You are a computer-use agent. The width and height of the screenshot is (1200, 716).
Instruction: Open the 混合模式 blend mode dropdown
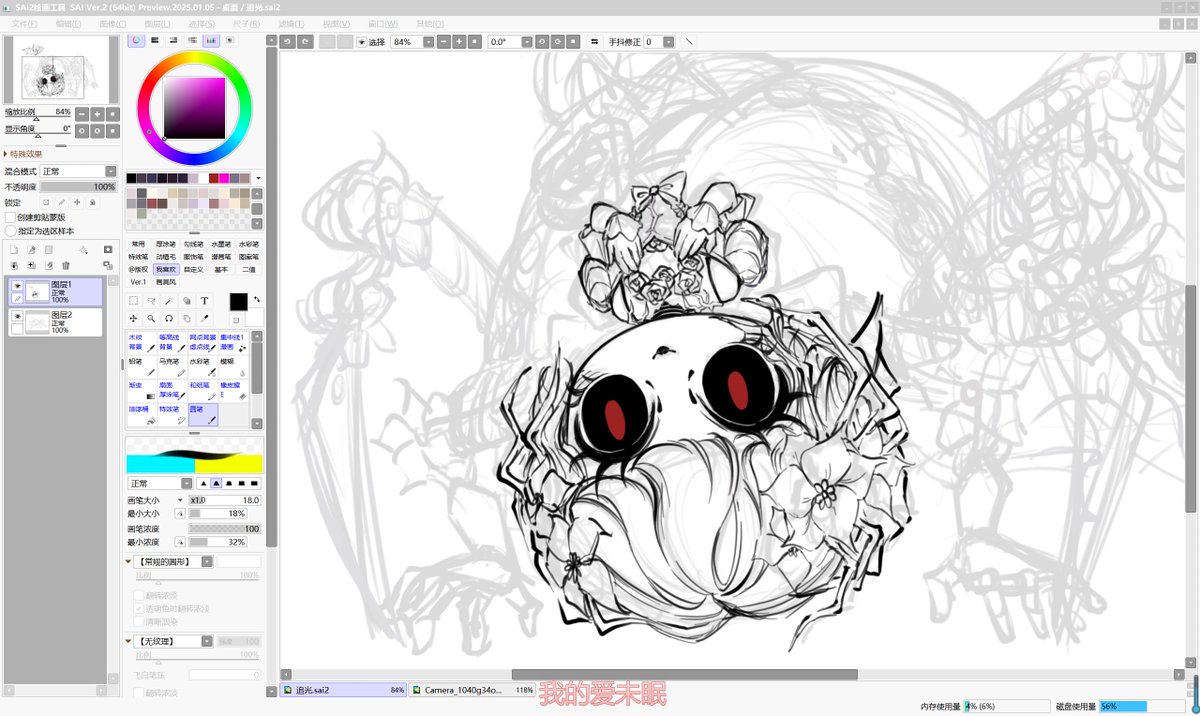111,172
